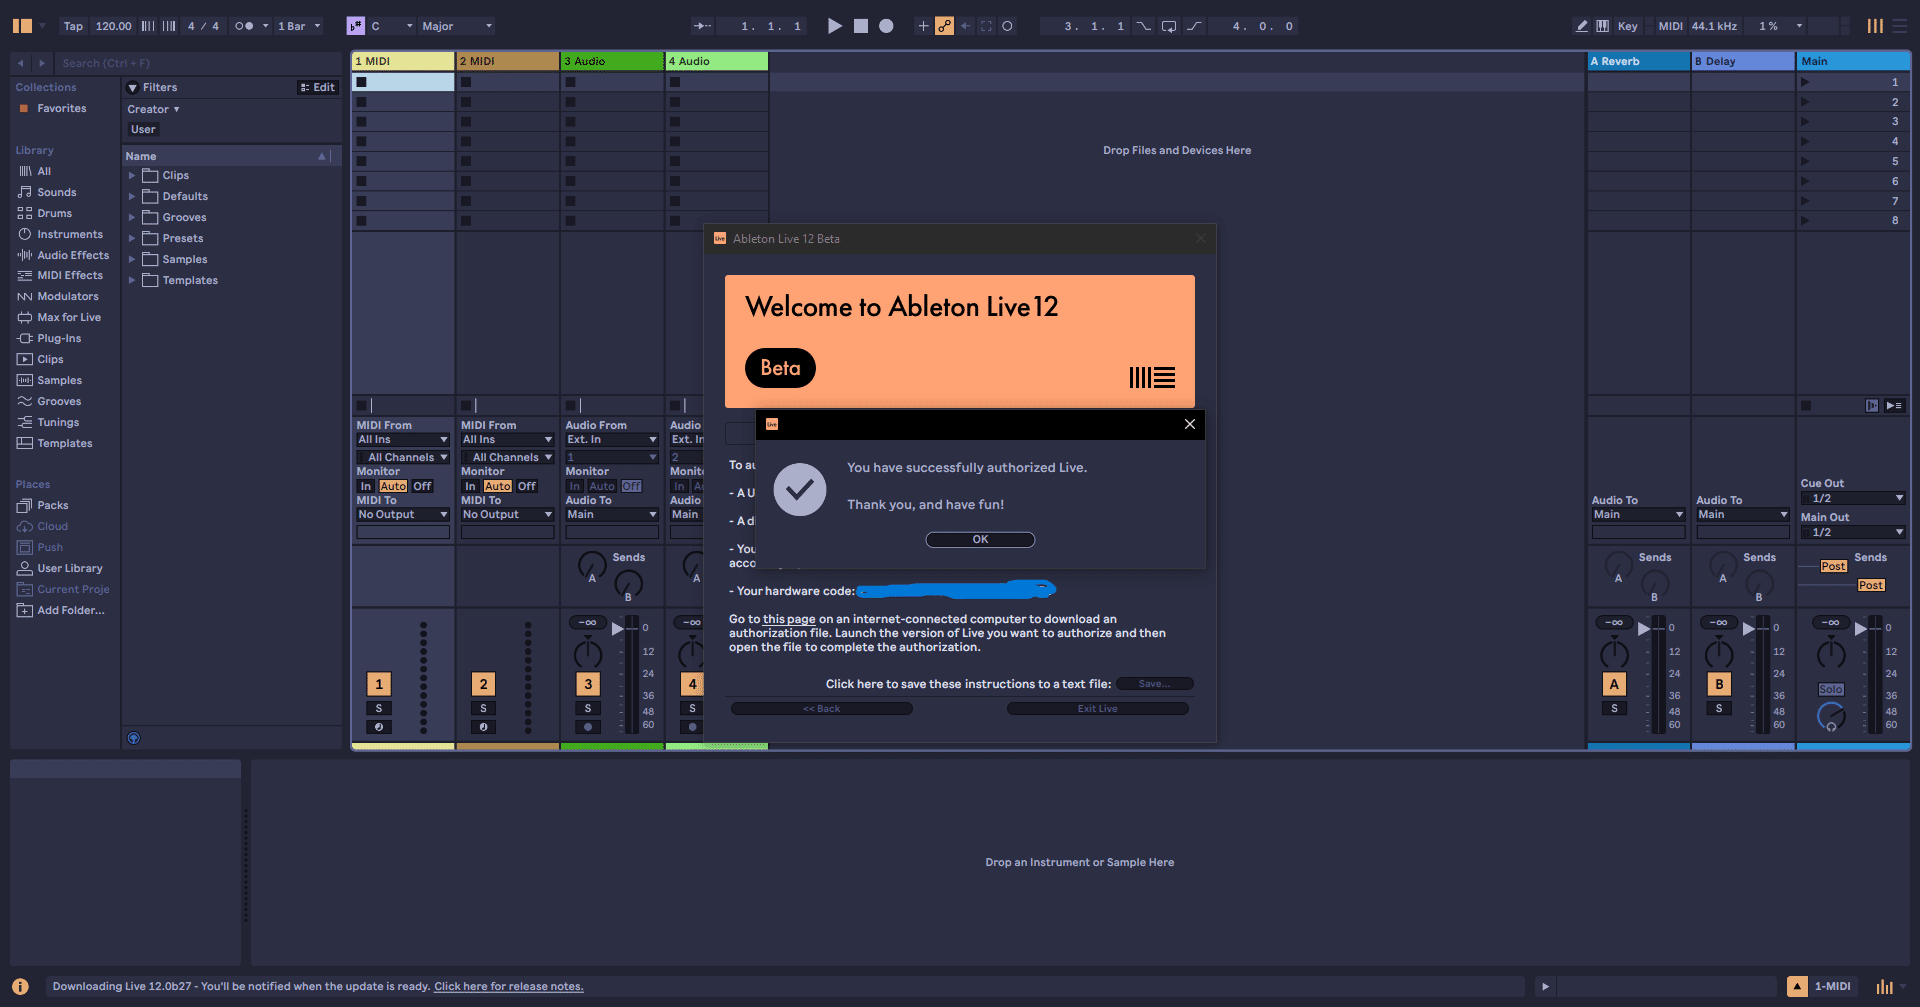1920x1007 pixels.
Task: Click the Automation Arm icon
Action: click(x=944, y=26)
